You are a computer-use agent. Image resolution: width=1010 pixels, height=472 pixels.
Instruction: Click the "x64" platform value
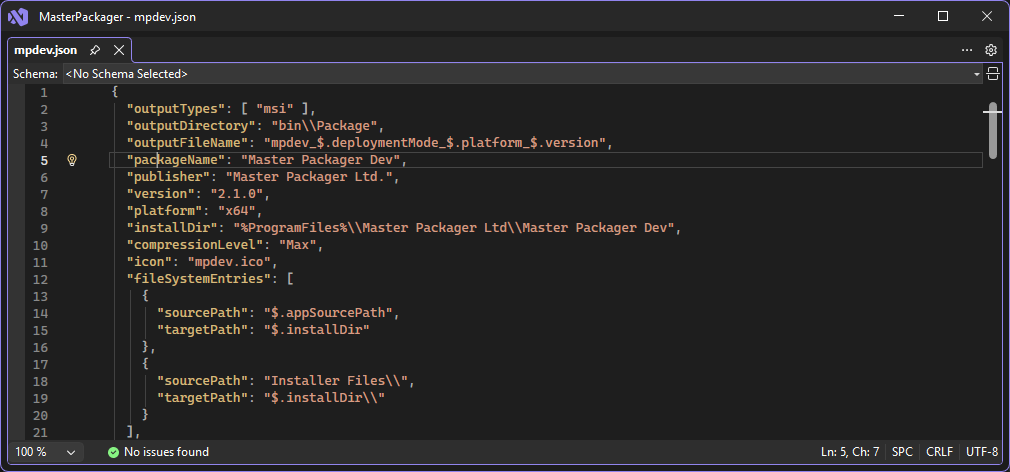(x=236, y=211)
